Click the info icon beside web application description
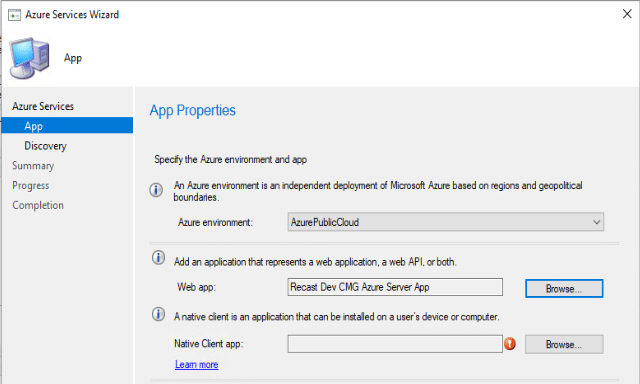Screen dimensions: 640x384 (158, 257)
